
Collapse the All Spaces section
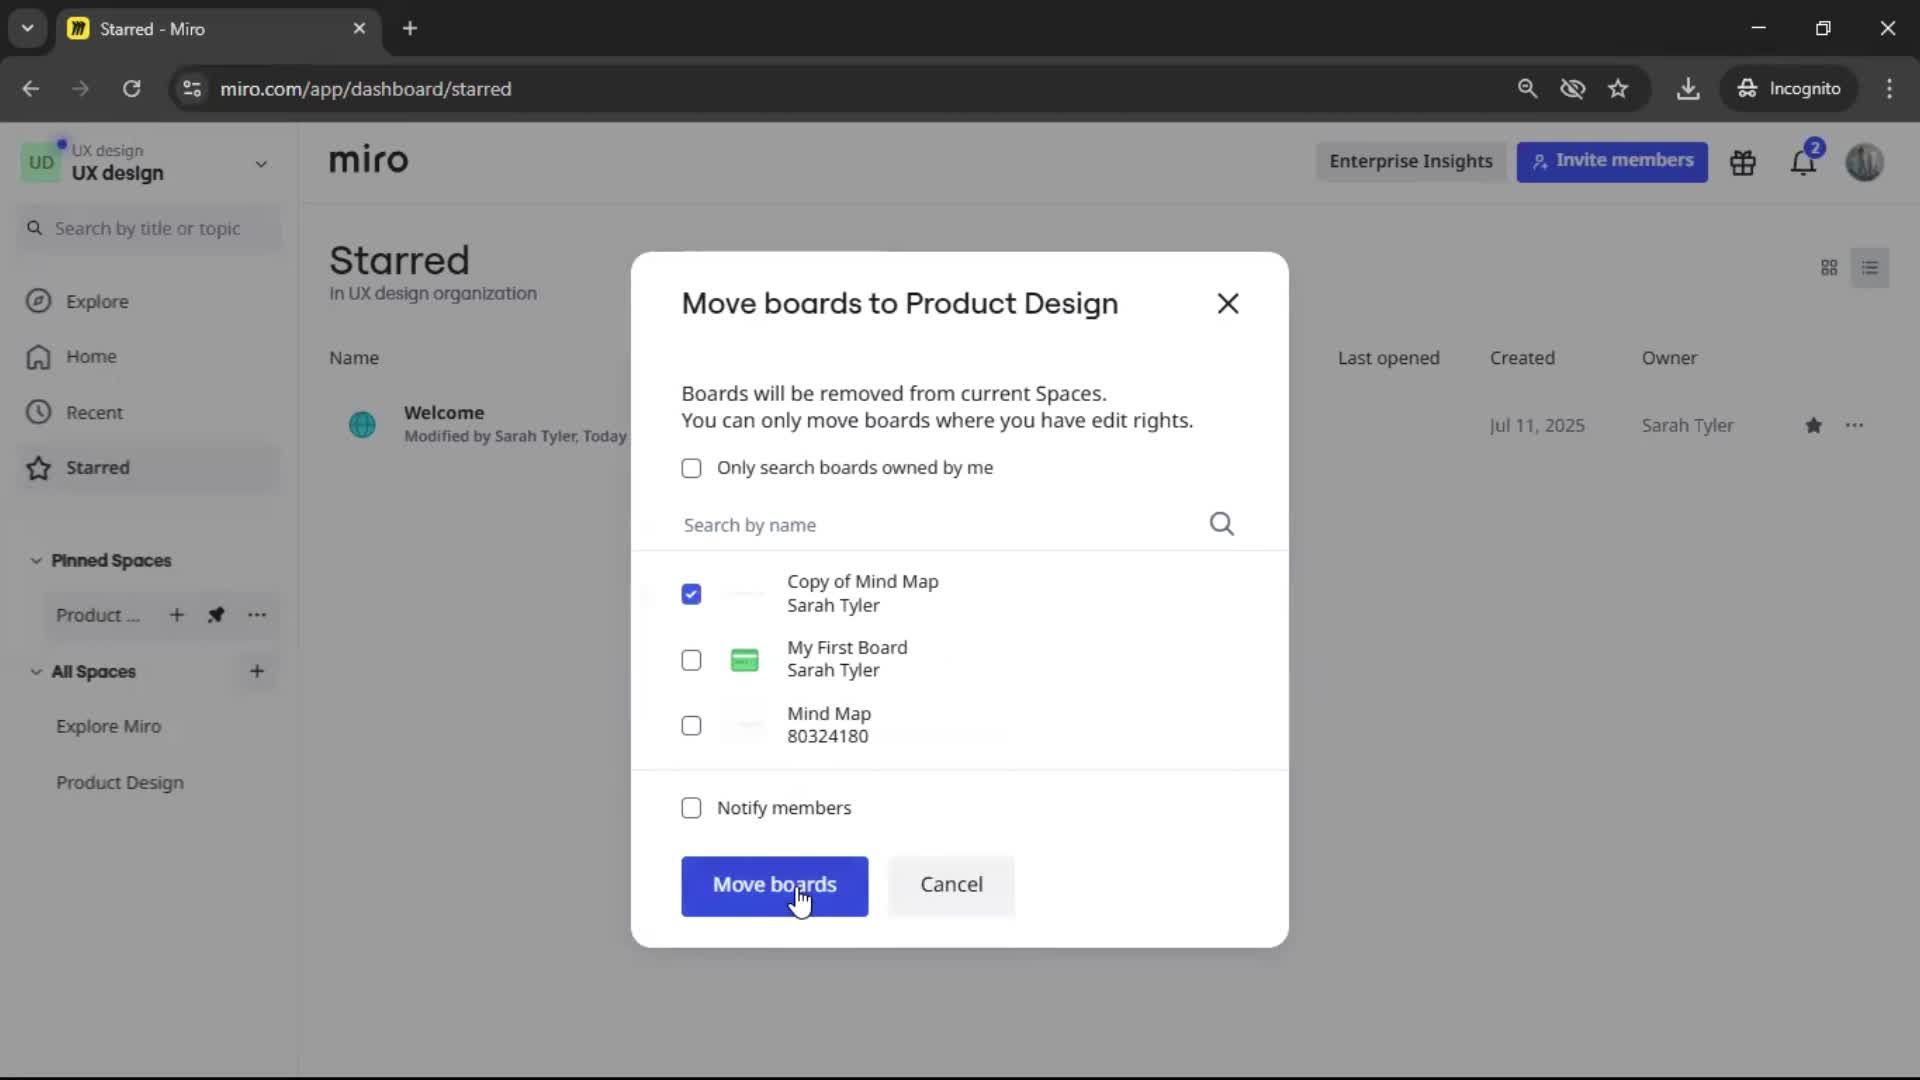[x=36, y=672]
